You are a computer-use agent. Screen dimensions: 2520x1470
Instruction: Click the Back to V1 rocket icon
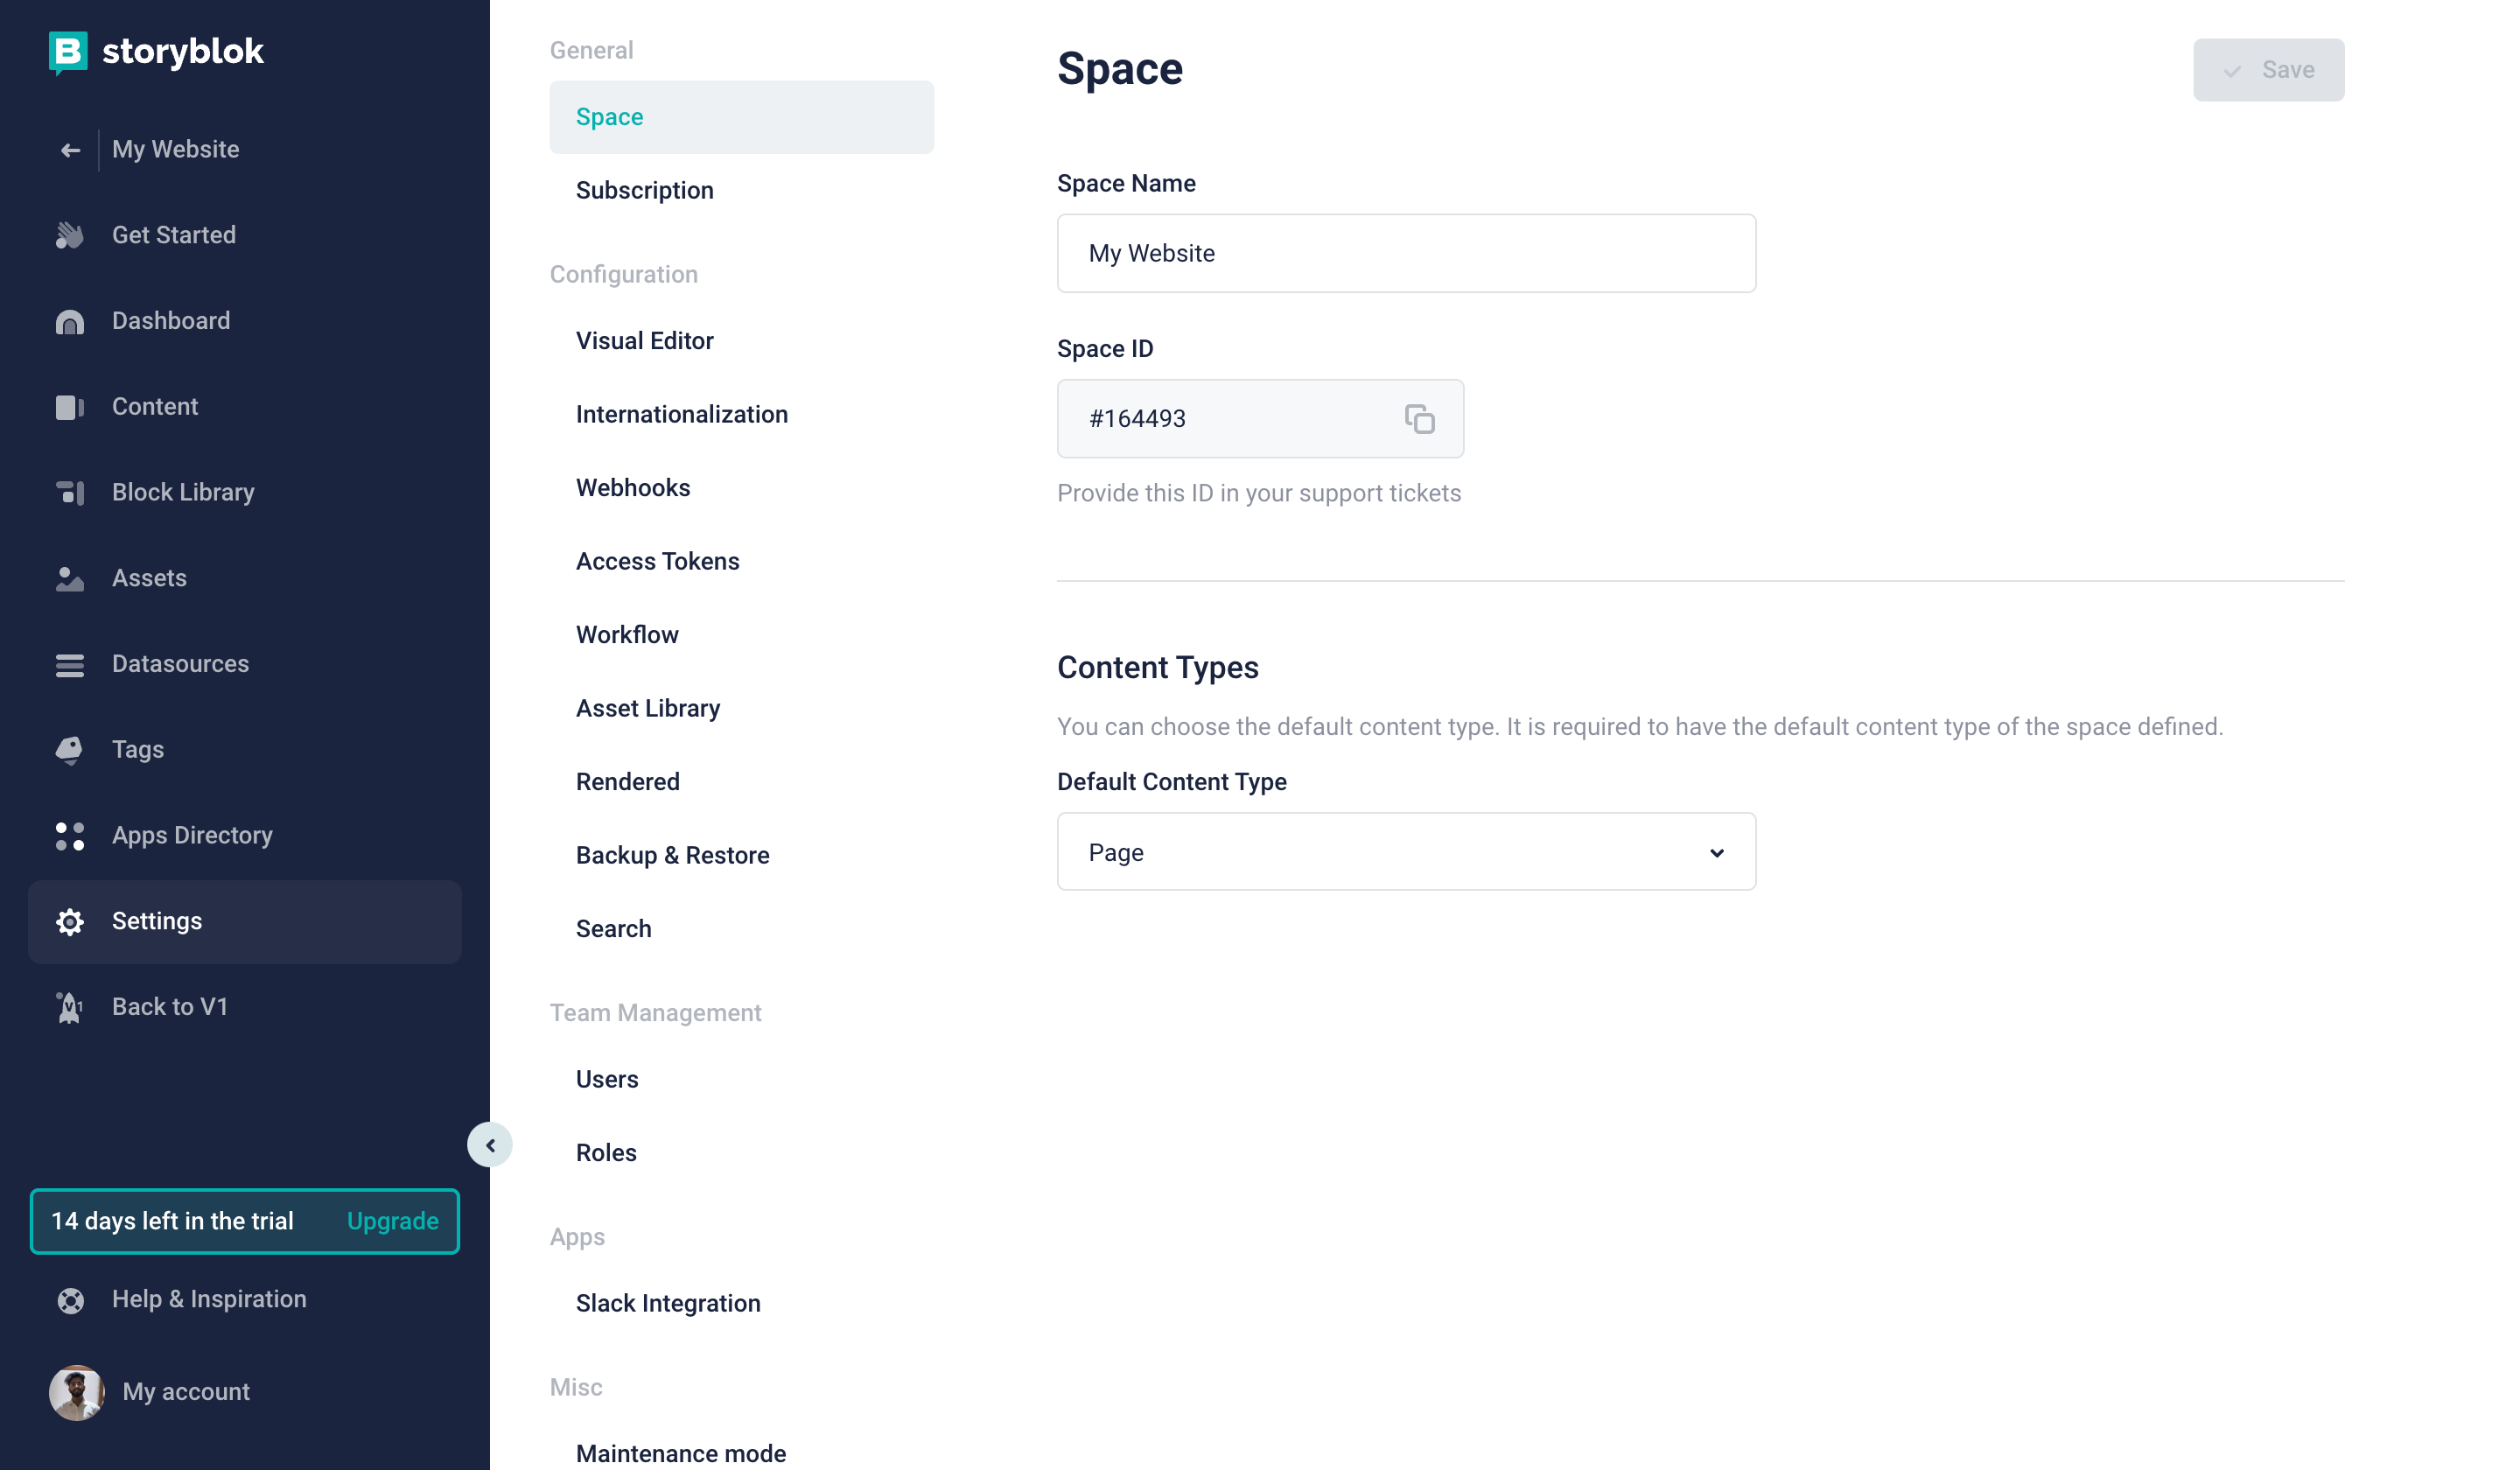(69, 1007)
